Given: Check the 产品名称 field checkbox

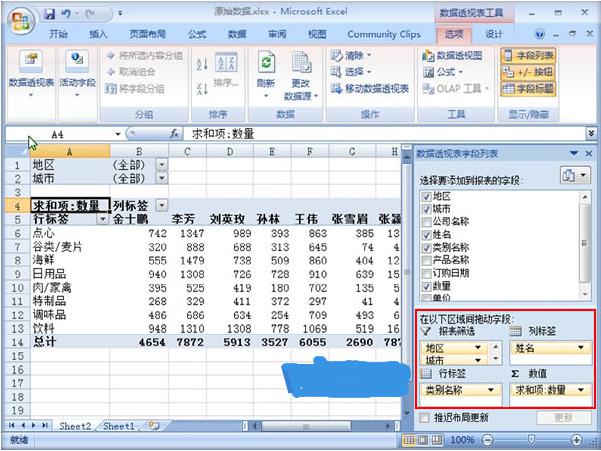Looking at the screenshot, I should tap(426, 261).
